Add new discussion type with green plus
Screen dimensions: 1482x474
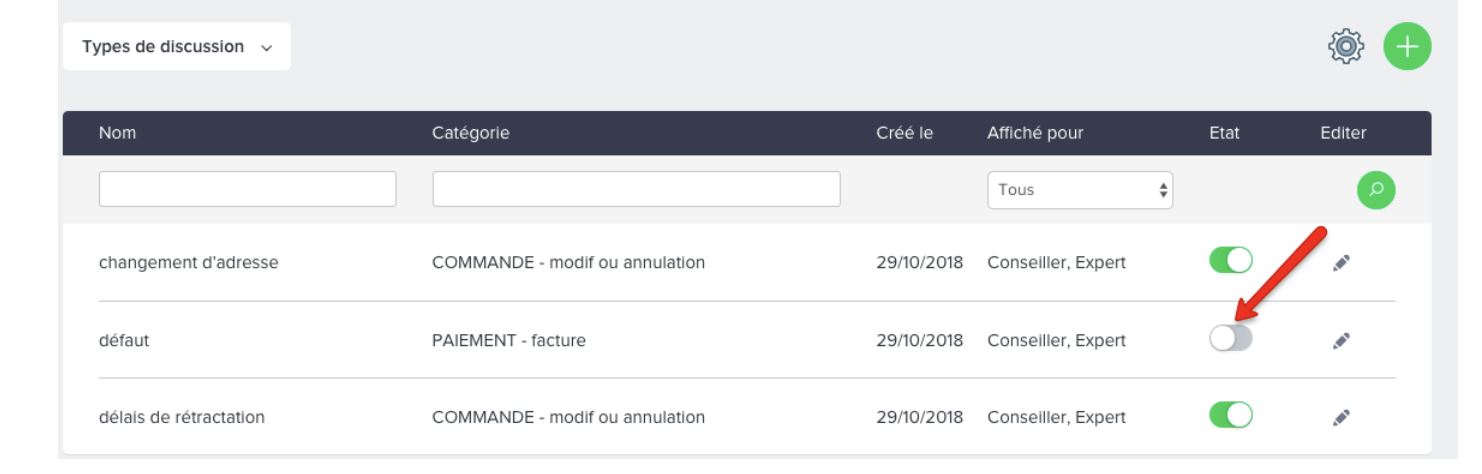click(1407, 46)
